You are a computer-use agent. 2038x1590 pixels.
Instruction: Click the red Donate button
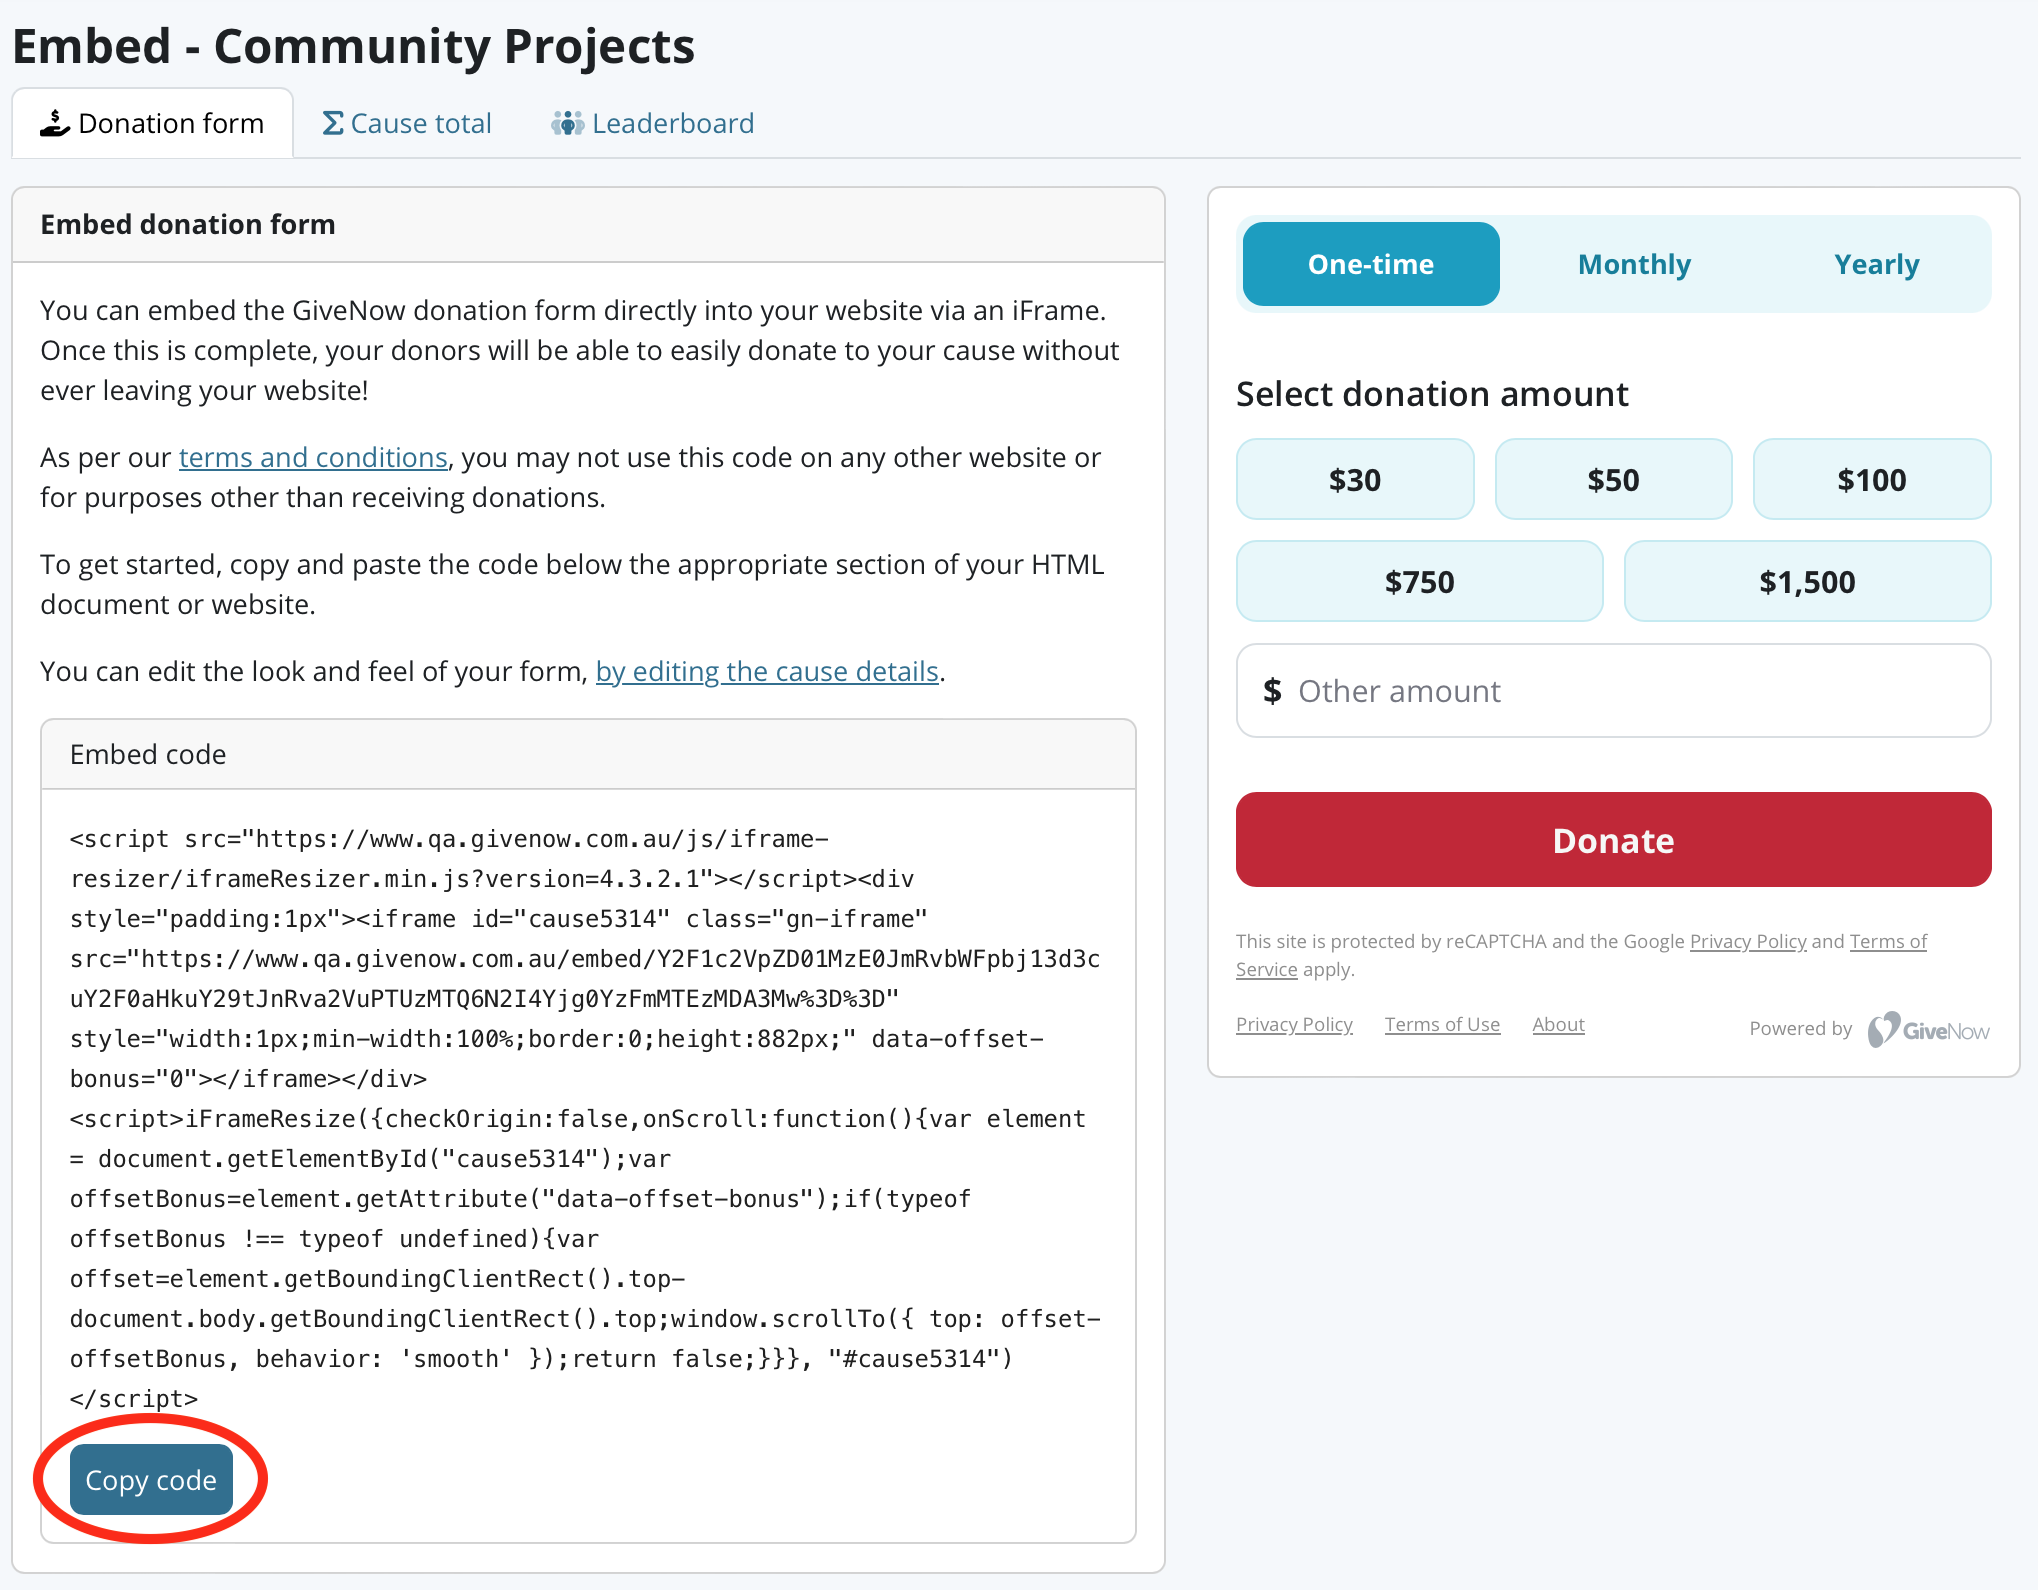point(1612,840)
